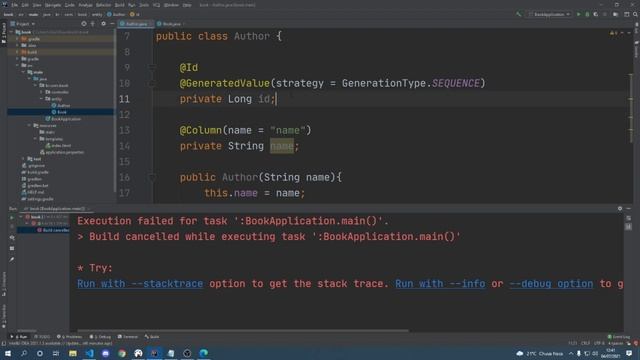Image resolution: width=640 pixels, height=360 pixels.
Task: Select BookApplication in project tree
Action: 63,119
